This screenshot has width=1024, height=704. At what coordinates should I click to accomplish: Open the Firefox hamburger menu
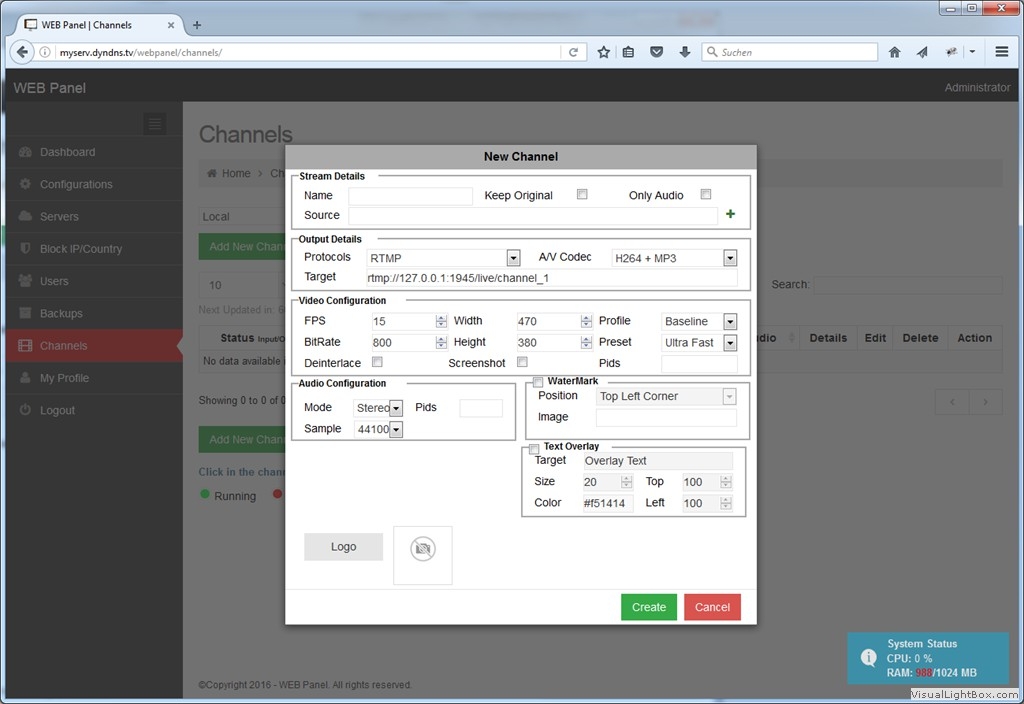(1001, 52)
